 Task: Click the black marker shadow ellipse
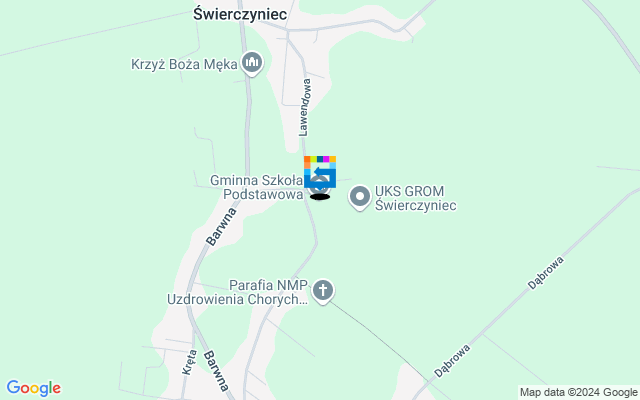[x=320, y=197]
